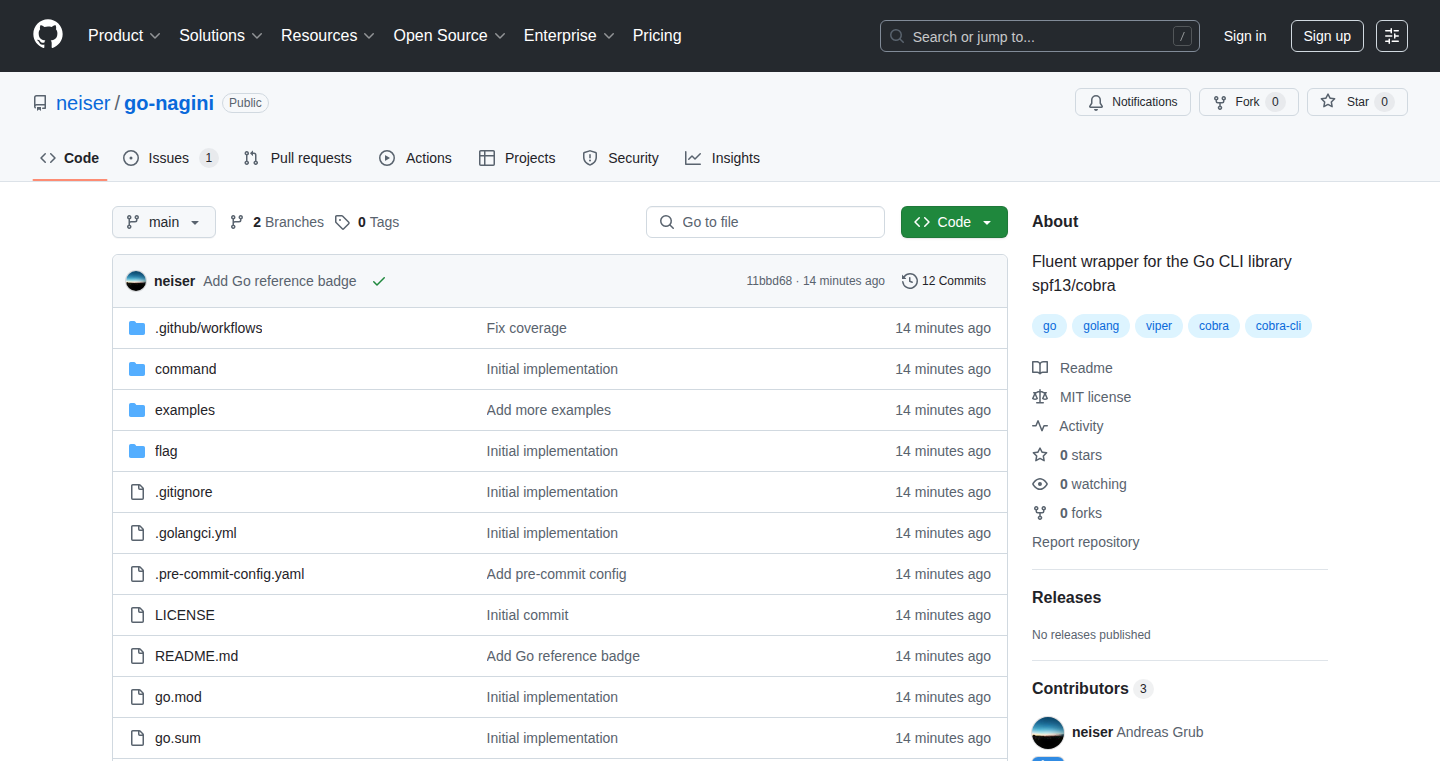Expand the Open Source menu
This screenshot has height=761, width=1440.
pyautogui.click(x=450, y=35)
